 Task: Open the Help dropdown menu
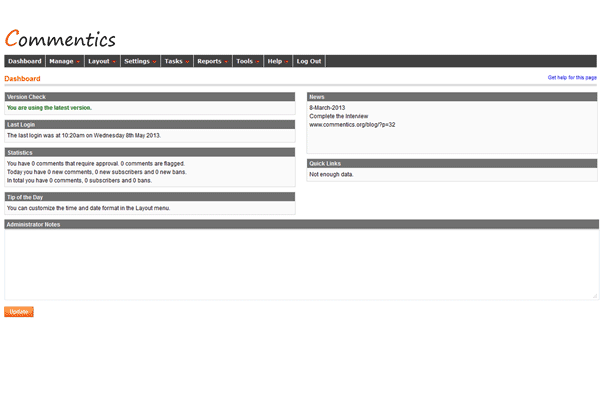pos(277,61)
